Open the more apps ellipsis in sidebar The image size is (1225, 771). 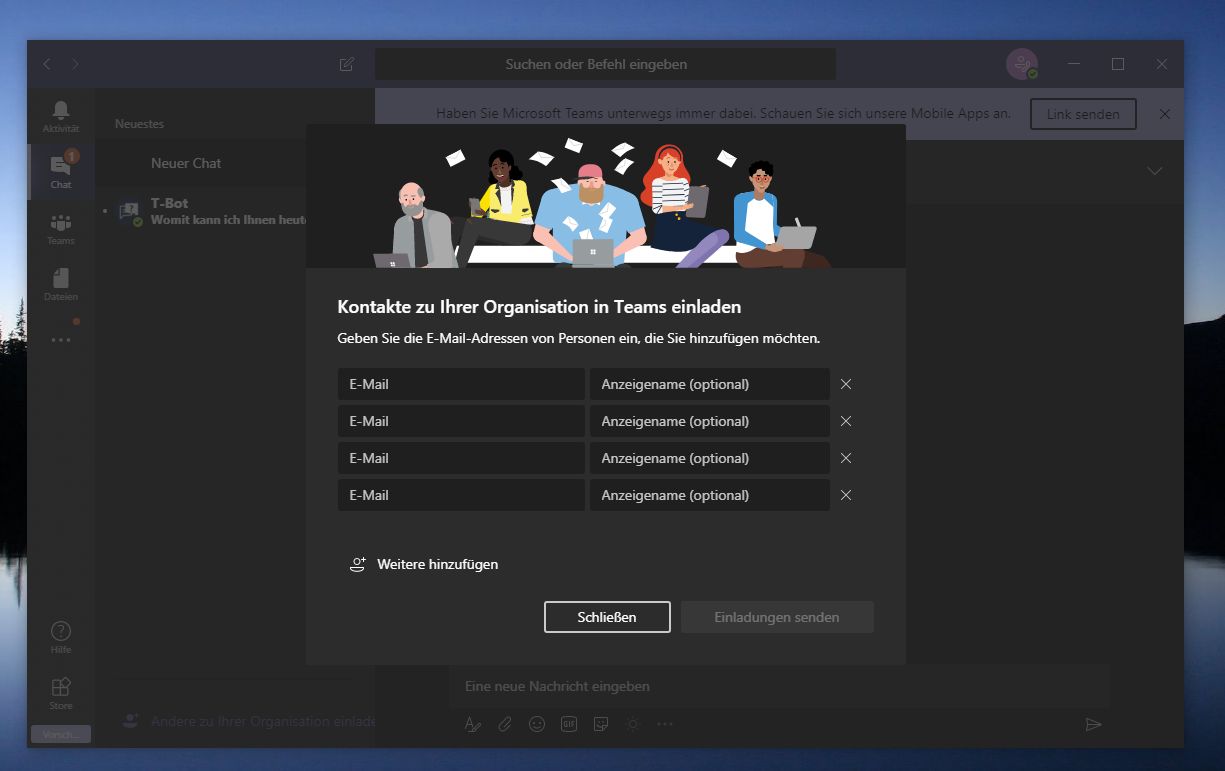point(61,340)
